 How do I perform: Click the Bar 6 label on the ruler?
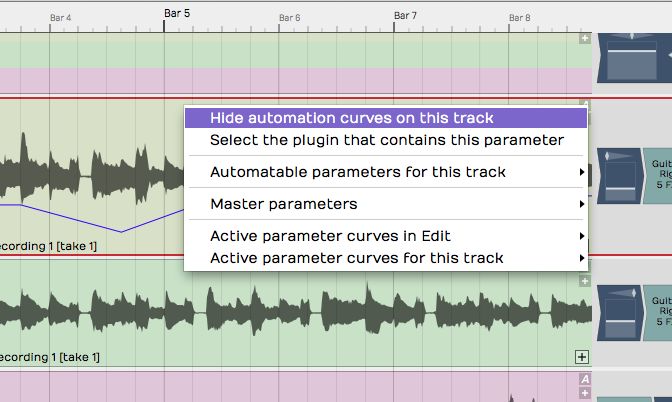tap(289, 18)
